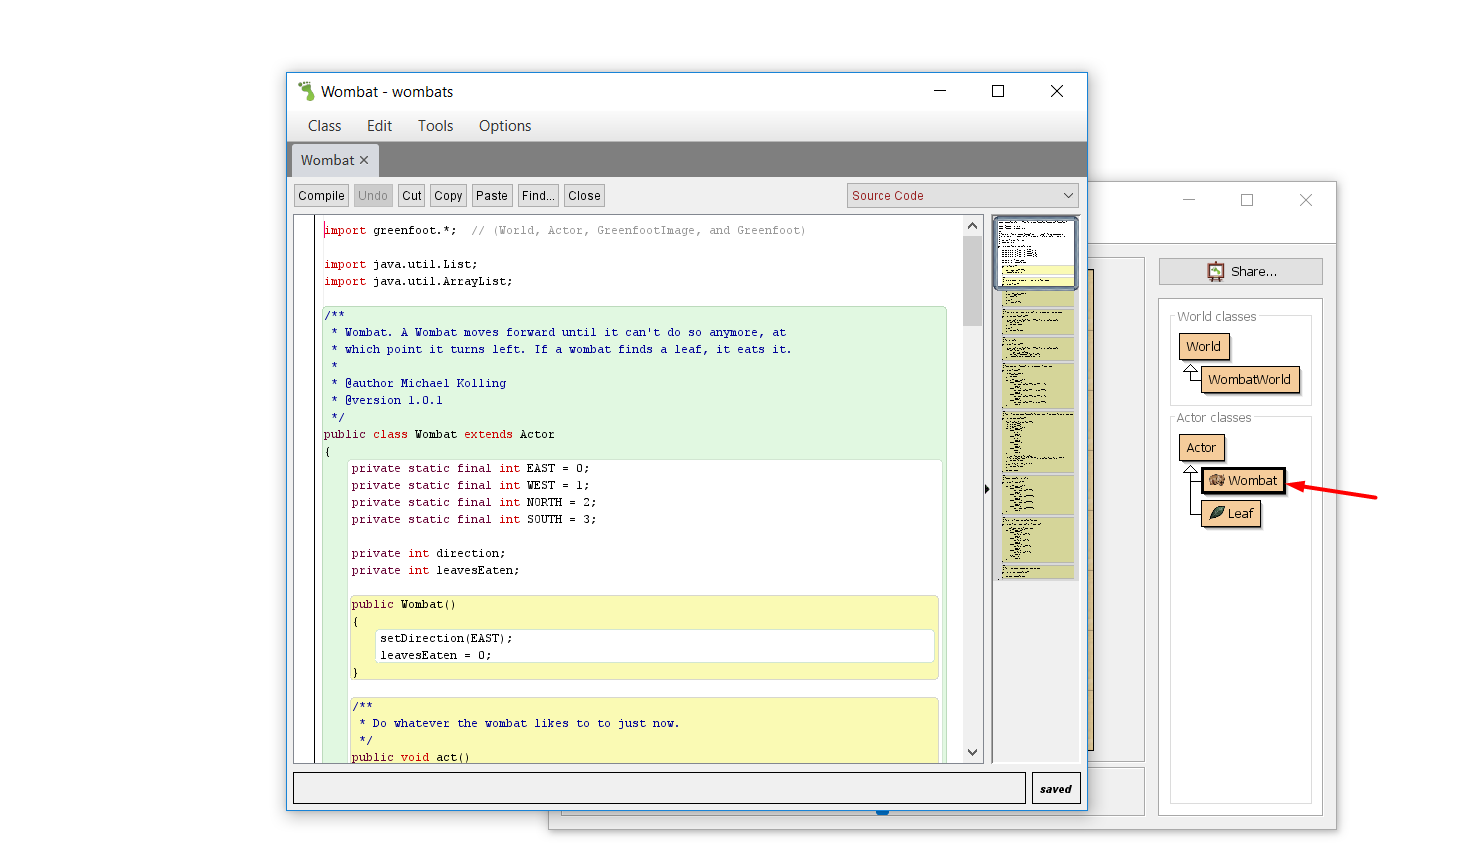Open the Edit menu

click(x=379, y=126)
